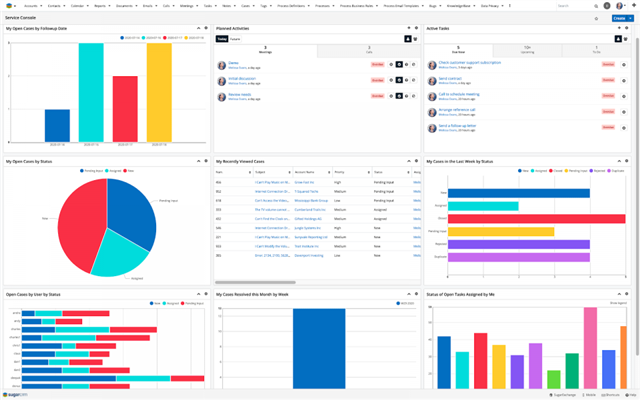Switch to Calls tab in Planned Activities
The height and width of the screenshot is (400, 640).
(369, 50)
